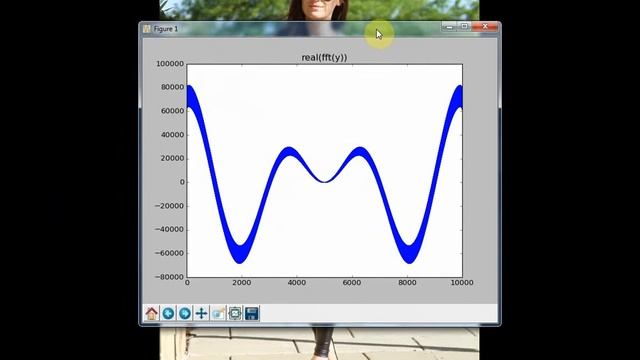
Task: Click the blue curve's central dip at zero
Action: (324, 181)
